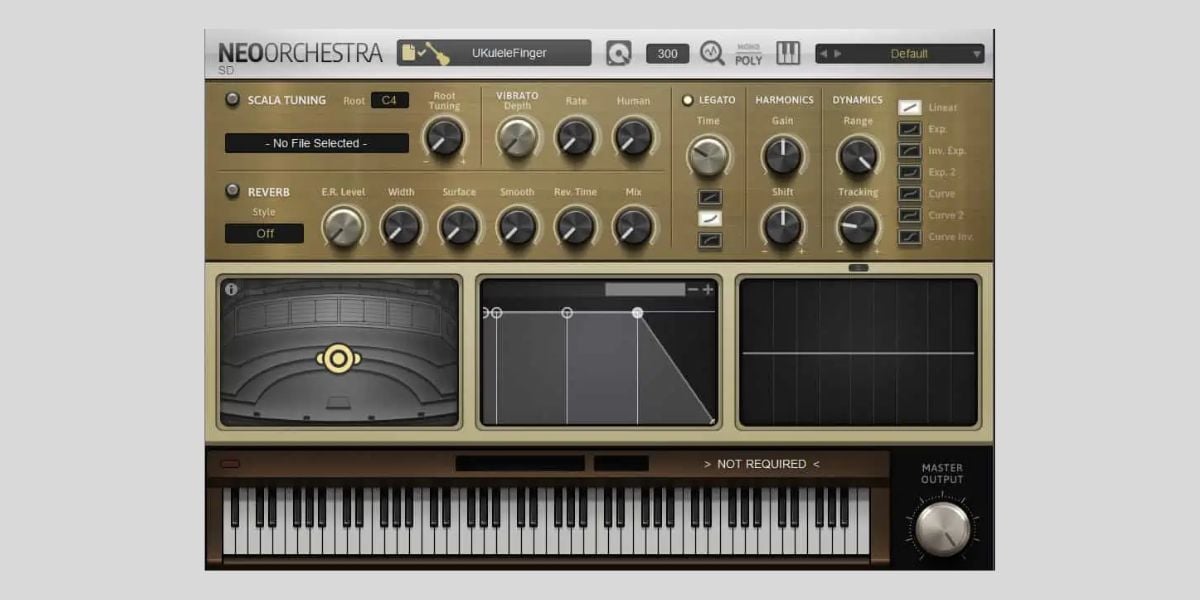Select the Curve 2 dynamics curve icon
This screenshot has height=600, width=1200.
[910, 215]
